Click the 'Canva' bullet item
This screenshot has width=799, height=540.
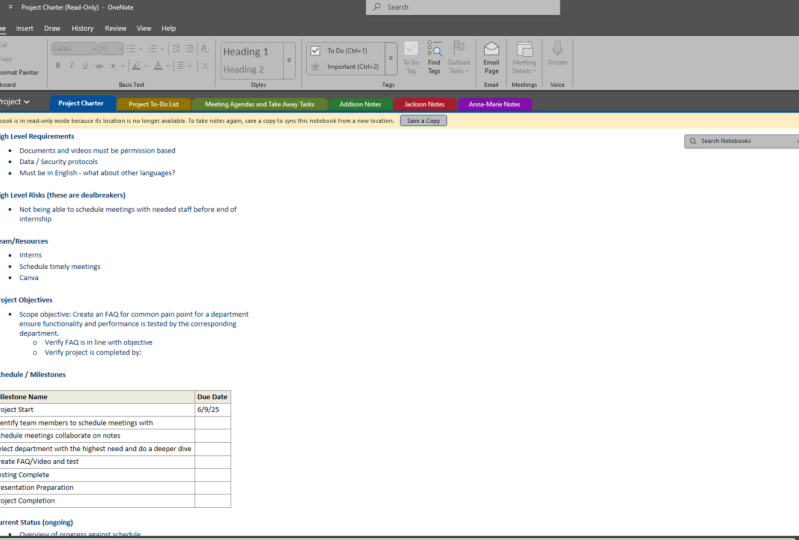[x=29, y=278]
